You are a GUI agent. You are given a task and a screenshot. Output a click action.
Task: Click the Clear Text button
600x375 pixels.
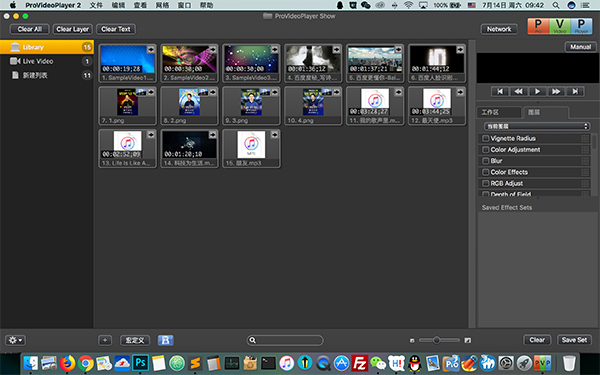point(116,29)
